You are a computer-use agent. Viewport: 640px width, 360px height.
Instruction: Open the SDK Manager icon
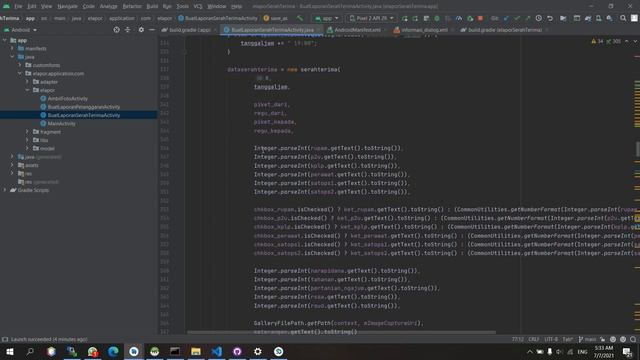point(609,18)
